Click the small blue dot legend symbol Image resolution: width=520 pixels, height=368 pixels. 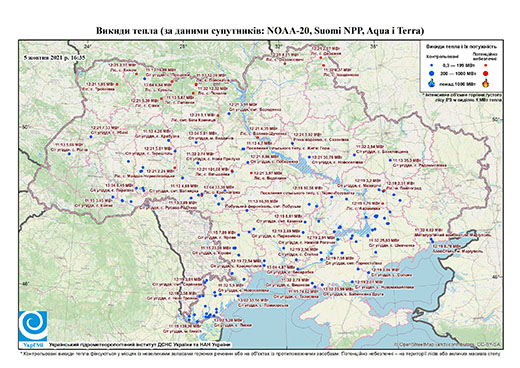432,65
